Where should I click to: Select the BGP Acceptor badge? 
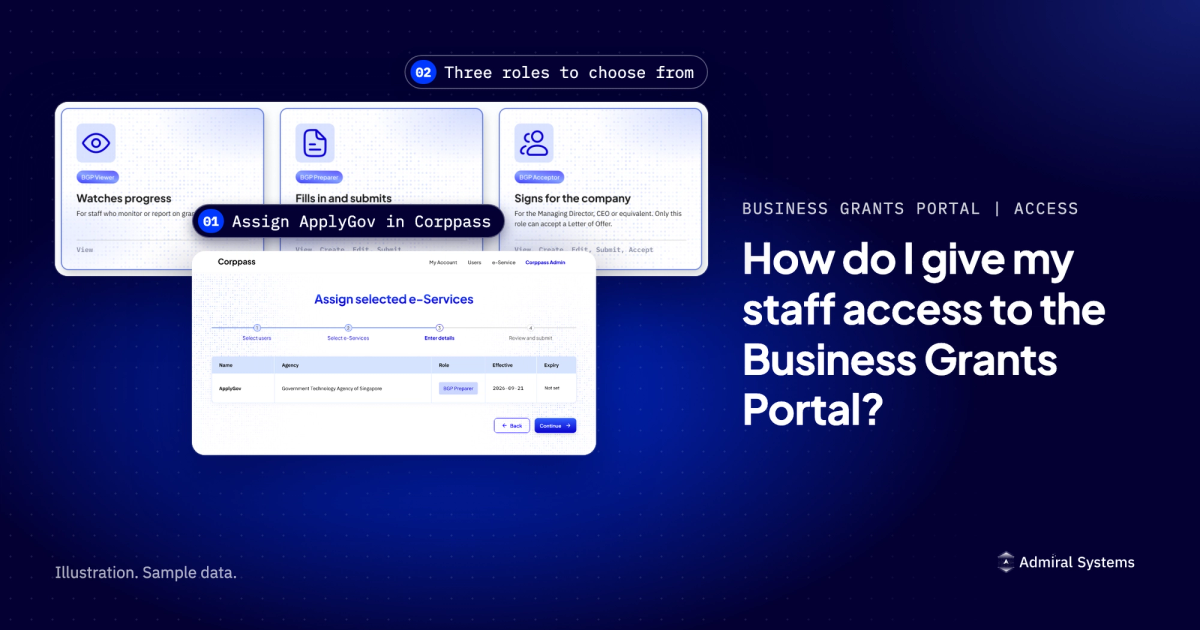tap(538, 177)
